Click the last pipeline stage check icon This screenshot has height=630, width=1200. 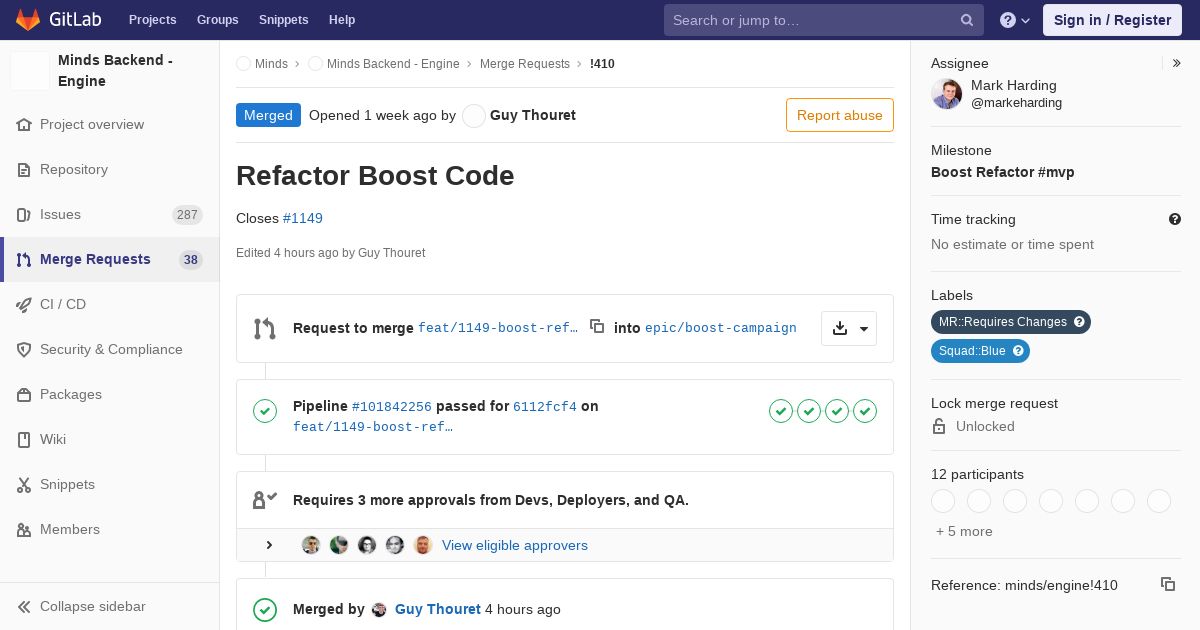865,411
